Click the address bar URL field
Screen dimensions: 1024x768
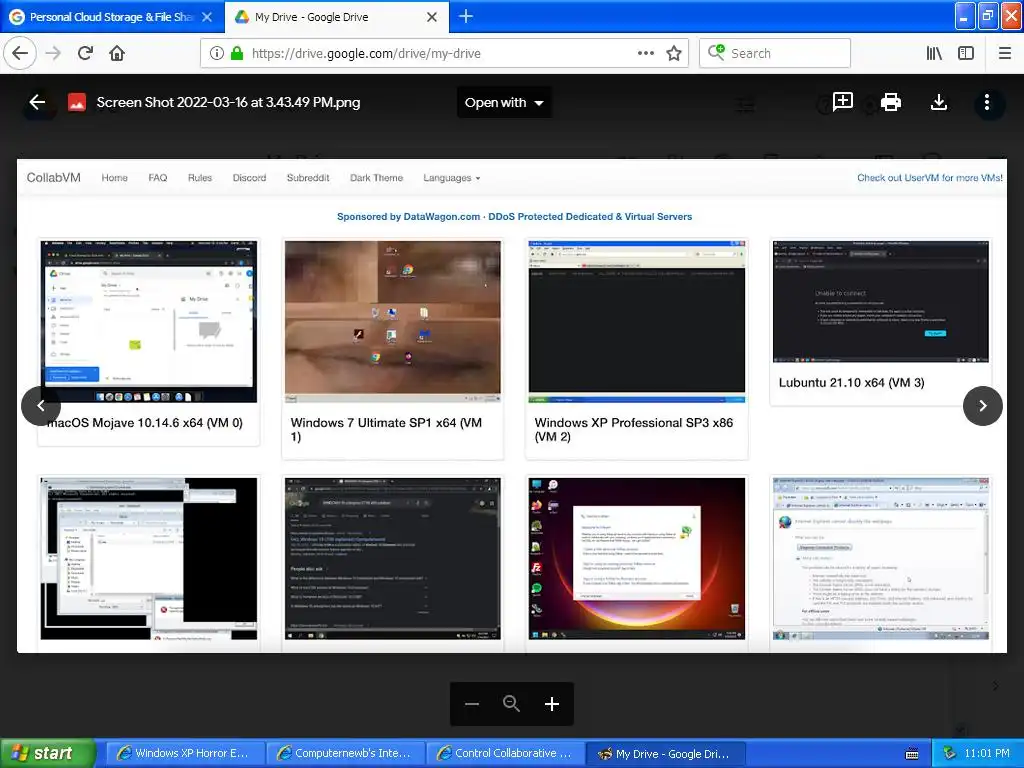coord(444,53)
